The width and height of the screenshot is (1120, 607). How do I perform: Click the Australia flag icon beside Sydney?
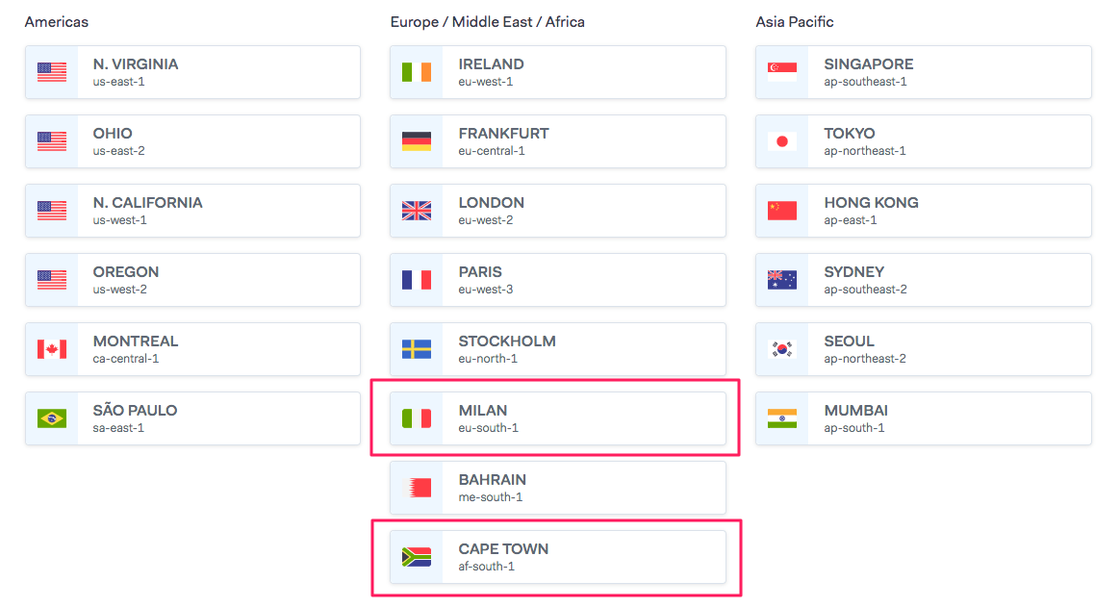coord(781,280)
